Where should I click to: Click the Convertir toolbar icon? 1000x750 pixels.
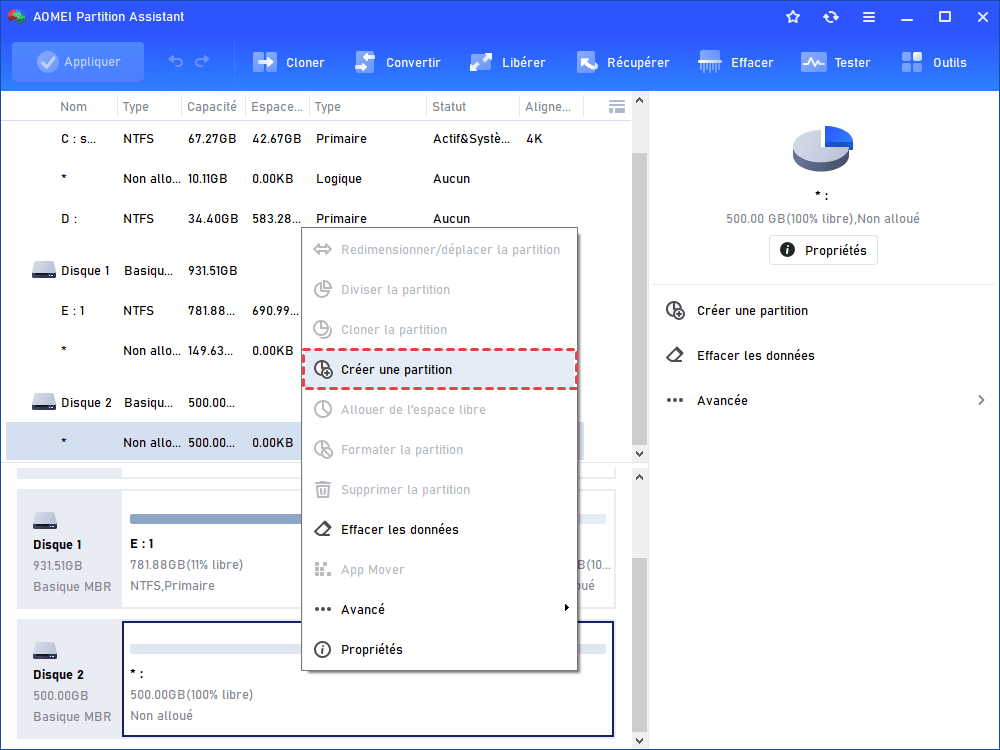pos(365,62)
